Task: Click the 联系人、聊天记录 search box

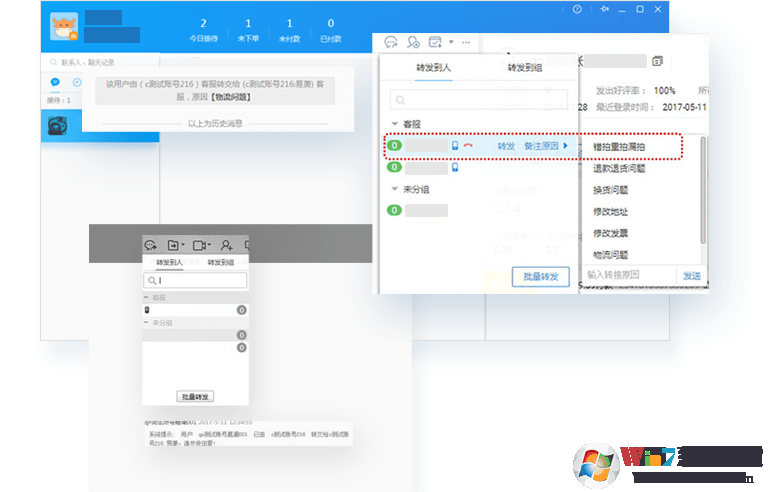Action: pyautogui.click(x=100, y=62)
